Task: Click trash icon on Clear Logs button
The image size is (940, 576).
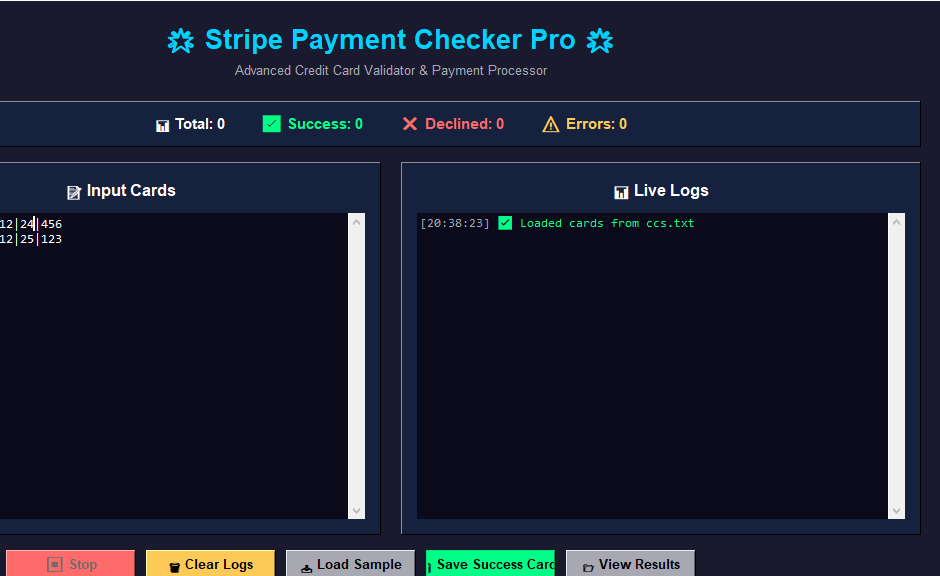Action: pos(174,567)
